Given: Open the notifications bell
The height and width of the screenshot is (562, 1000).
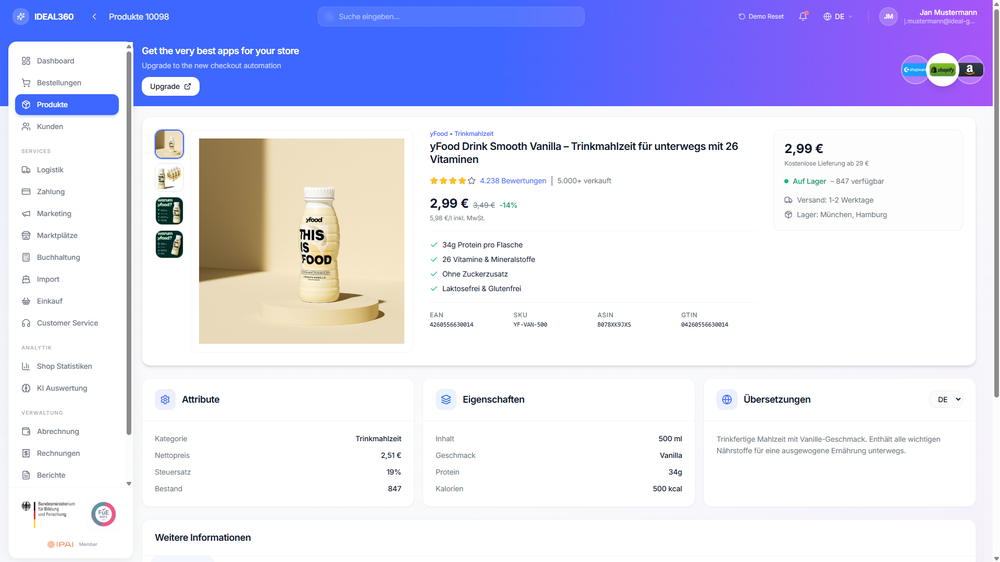Looking at the screenshot, I should pos(803,17).
